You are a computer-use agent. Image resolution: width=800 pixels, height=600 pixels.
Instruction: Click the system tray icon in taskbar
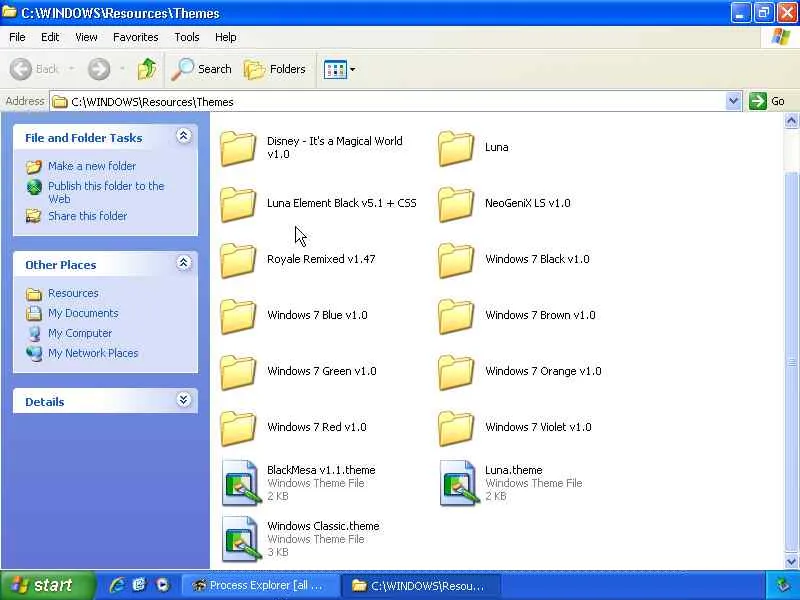coord(783,585)
